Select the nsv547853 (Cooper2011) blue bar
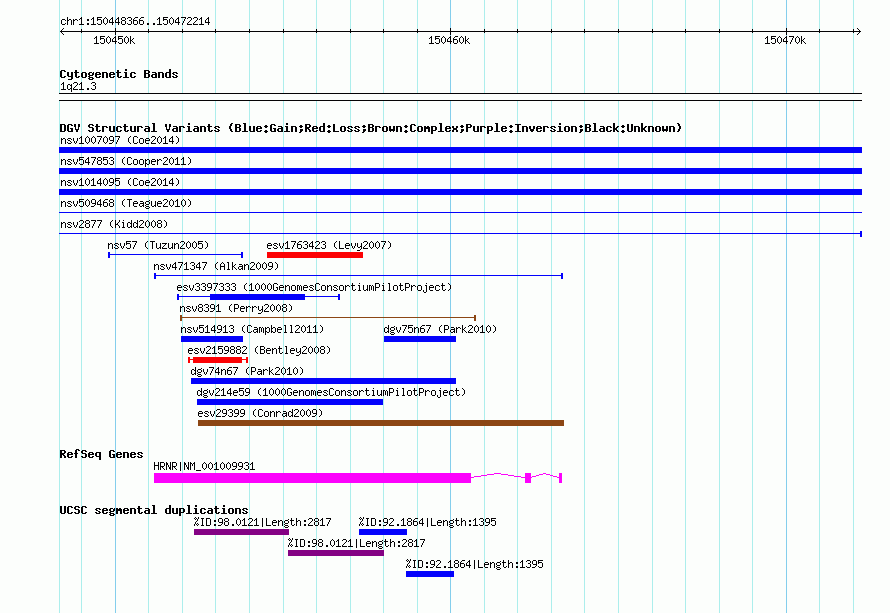890x613 pixels. [460, 171]
